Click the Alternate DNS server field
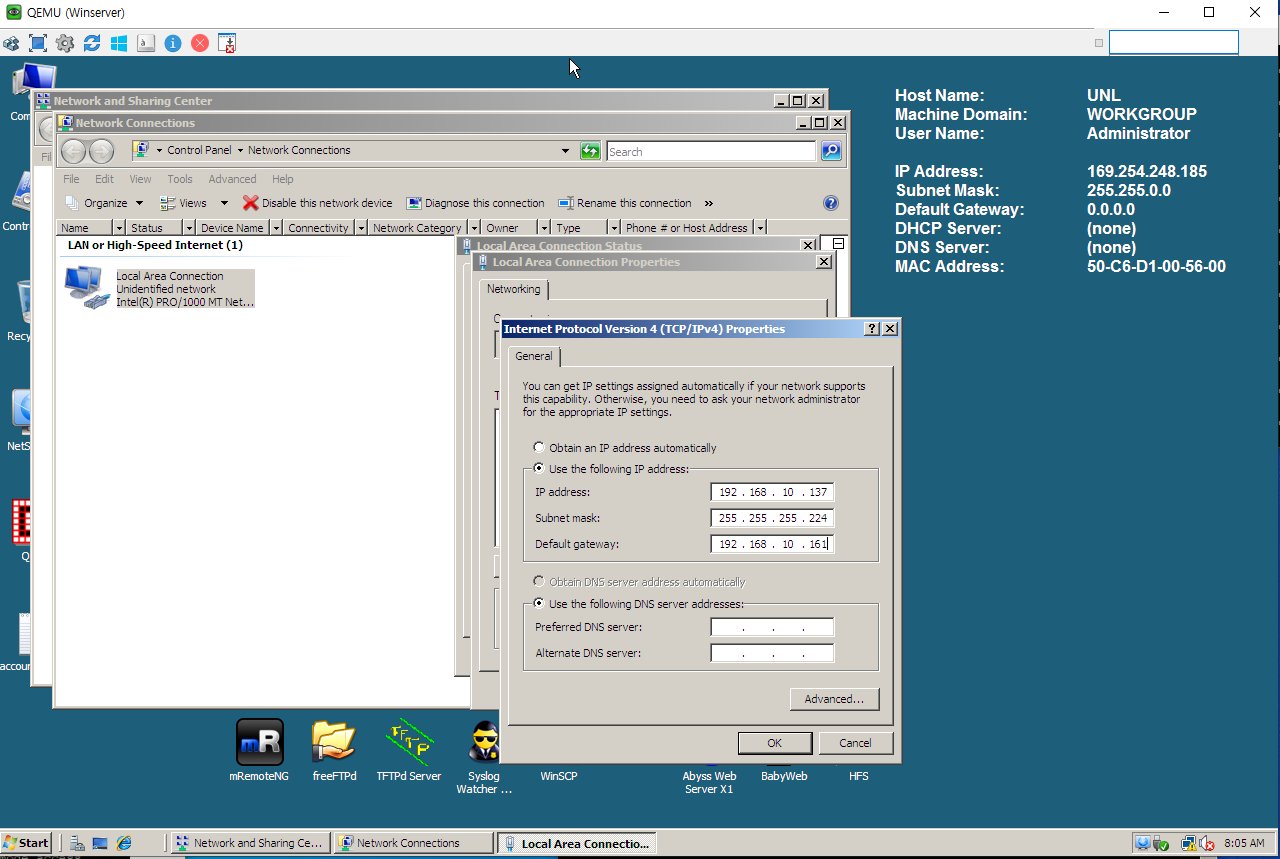This screenshot has width=1280, height=859. point(772,653)
